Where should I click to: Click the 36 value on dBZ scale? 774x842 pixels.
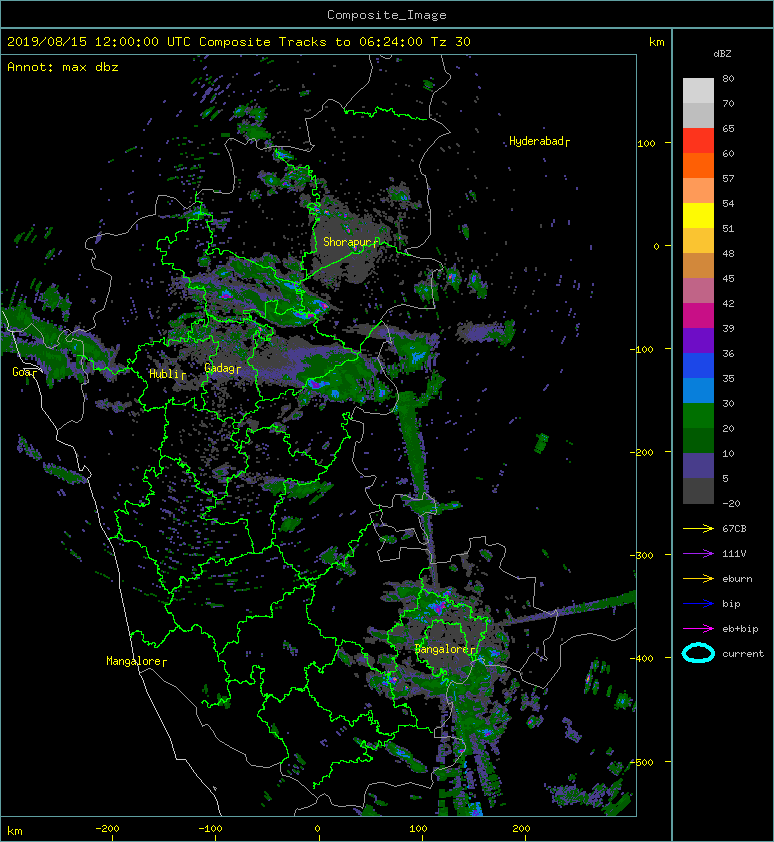pos(728,353)
